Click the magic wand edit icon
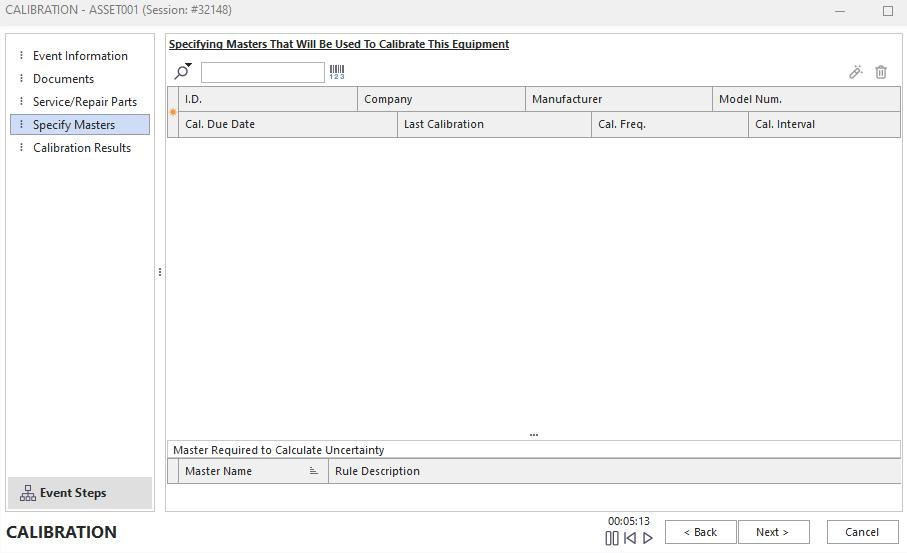The image size is (907, 553). [856, 72]
